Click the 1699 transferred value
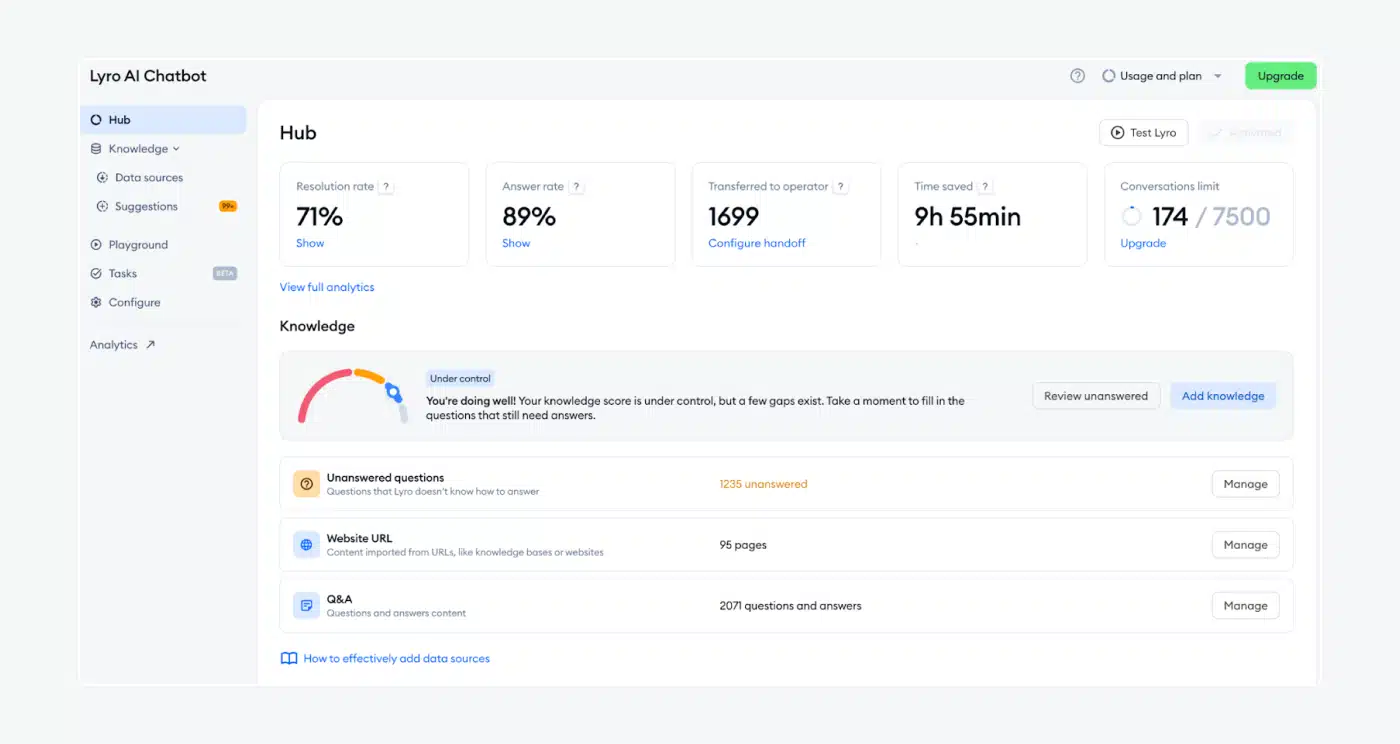Image resolution: width=1400 pixels, height=744 pixels. tap(734, 216)
